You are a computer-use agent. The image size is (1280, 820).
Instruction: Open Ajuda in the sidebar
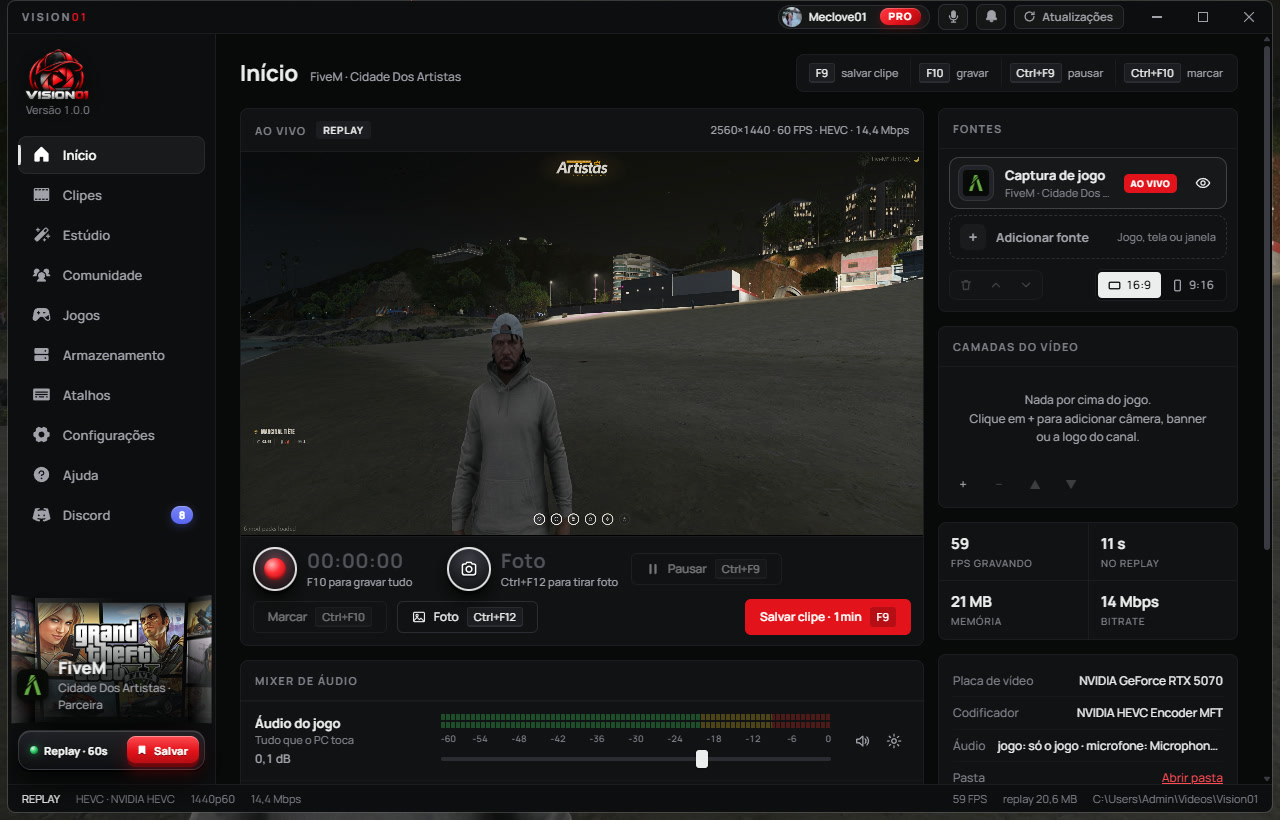tap(111, 475)
